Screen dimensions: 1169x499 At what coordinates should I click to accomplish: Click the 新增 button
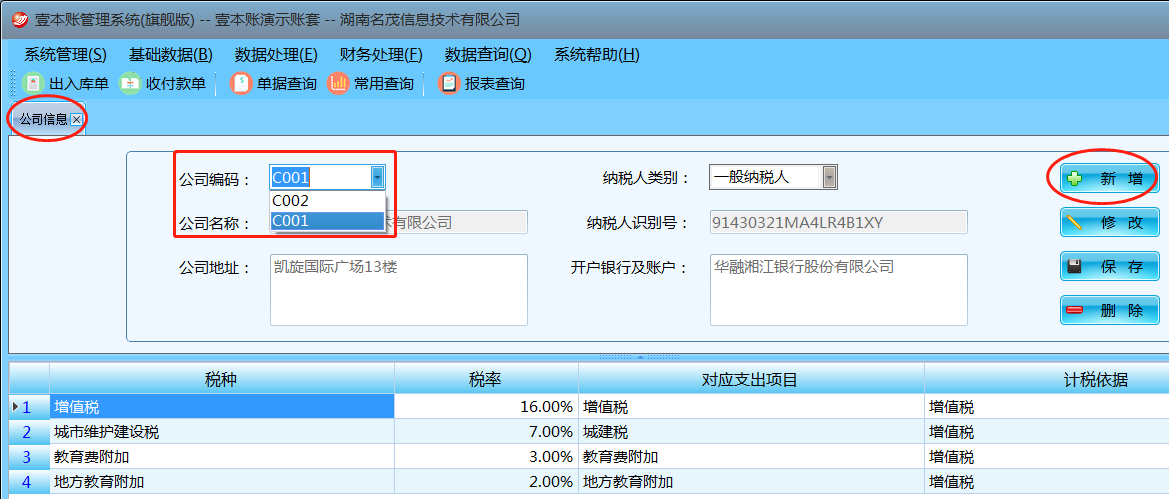[1109, 179]
